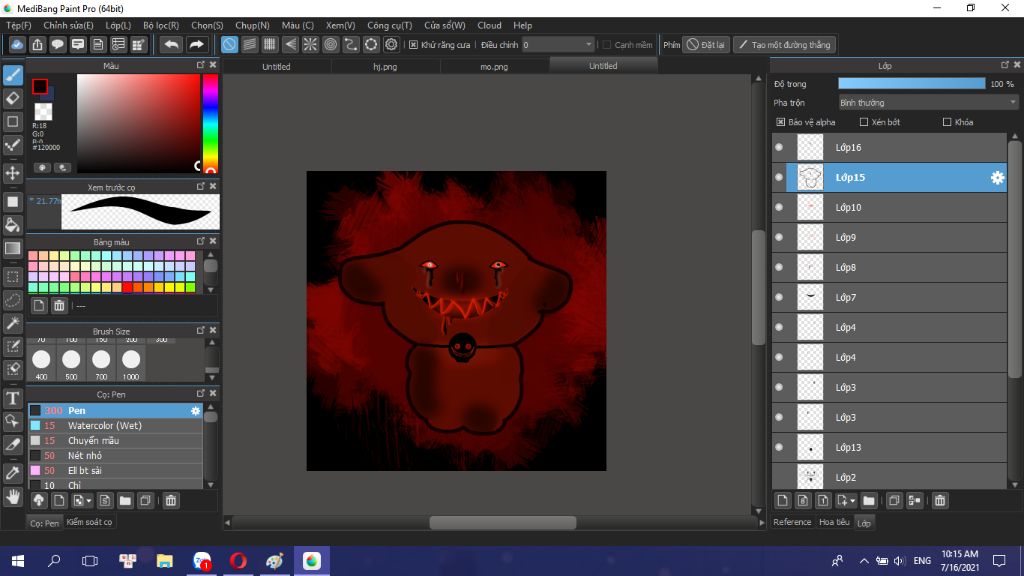This screenshot has height=576, width=1024.
Task: Open Điều chỉnh correction dropdown
Action: tap(558, 44)
